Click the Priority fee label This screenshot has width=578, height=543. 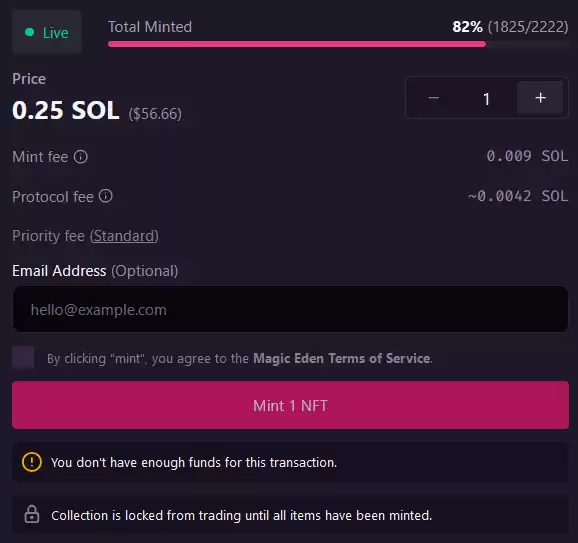(48, 236)
